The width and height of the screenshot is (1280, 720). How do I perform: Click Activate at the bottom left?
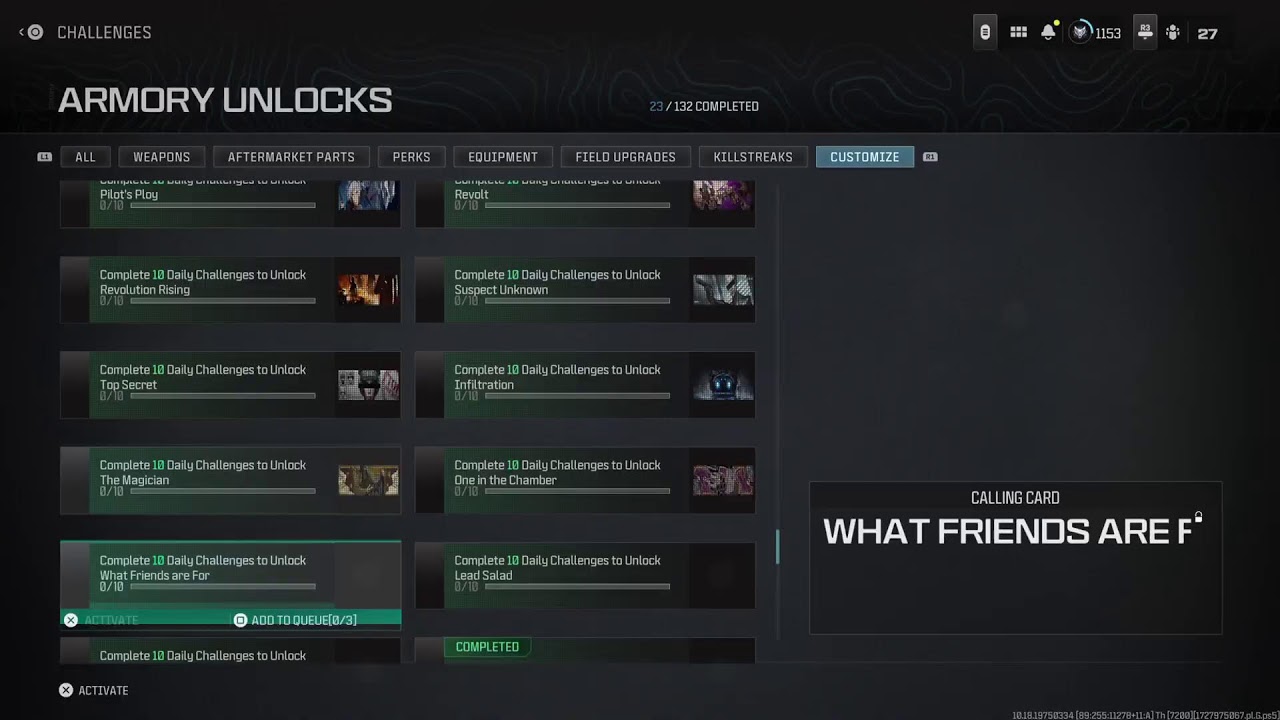click(94, 690)
